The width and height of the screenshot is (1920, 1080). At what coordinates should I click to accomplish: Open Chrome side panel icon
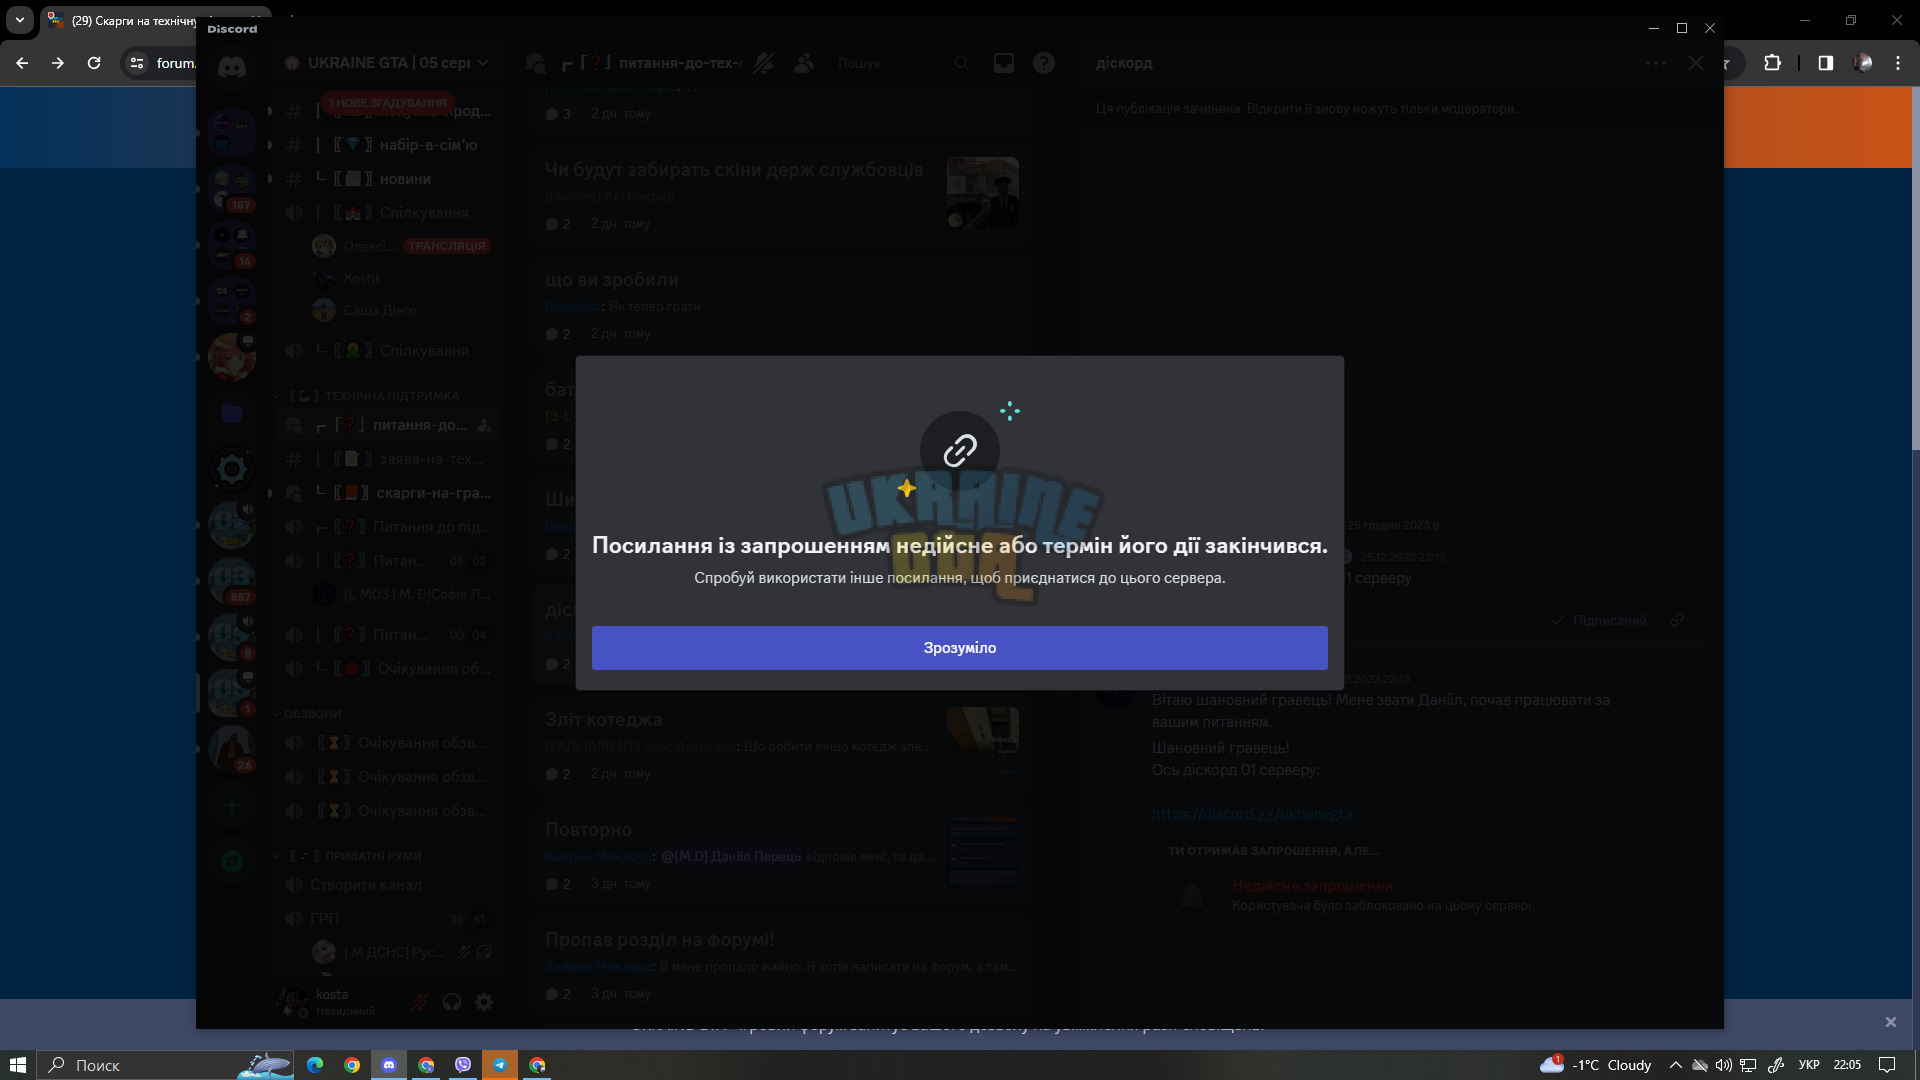[1825, 63]
